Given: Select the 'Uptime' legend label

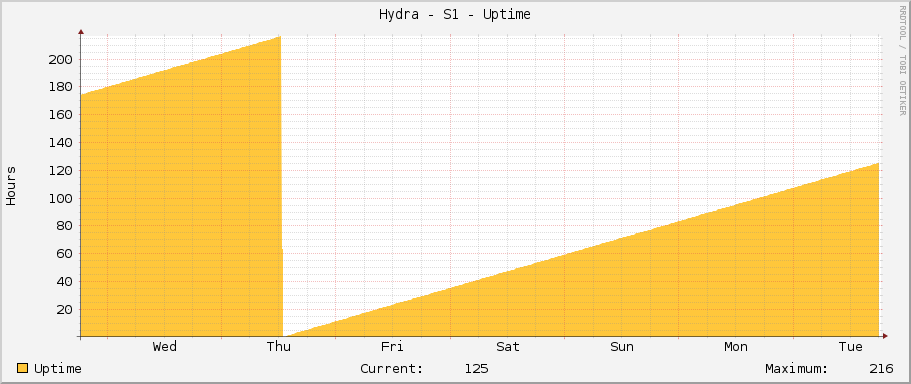Looking at the screenshot, I should pos(58,369).
